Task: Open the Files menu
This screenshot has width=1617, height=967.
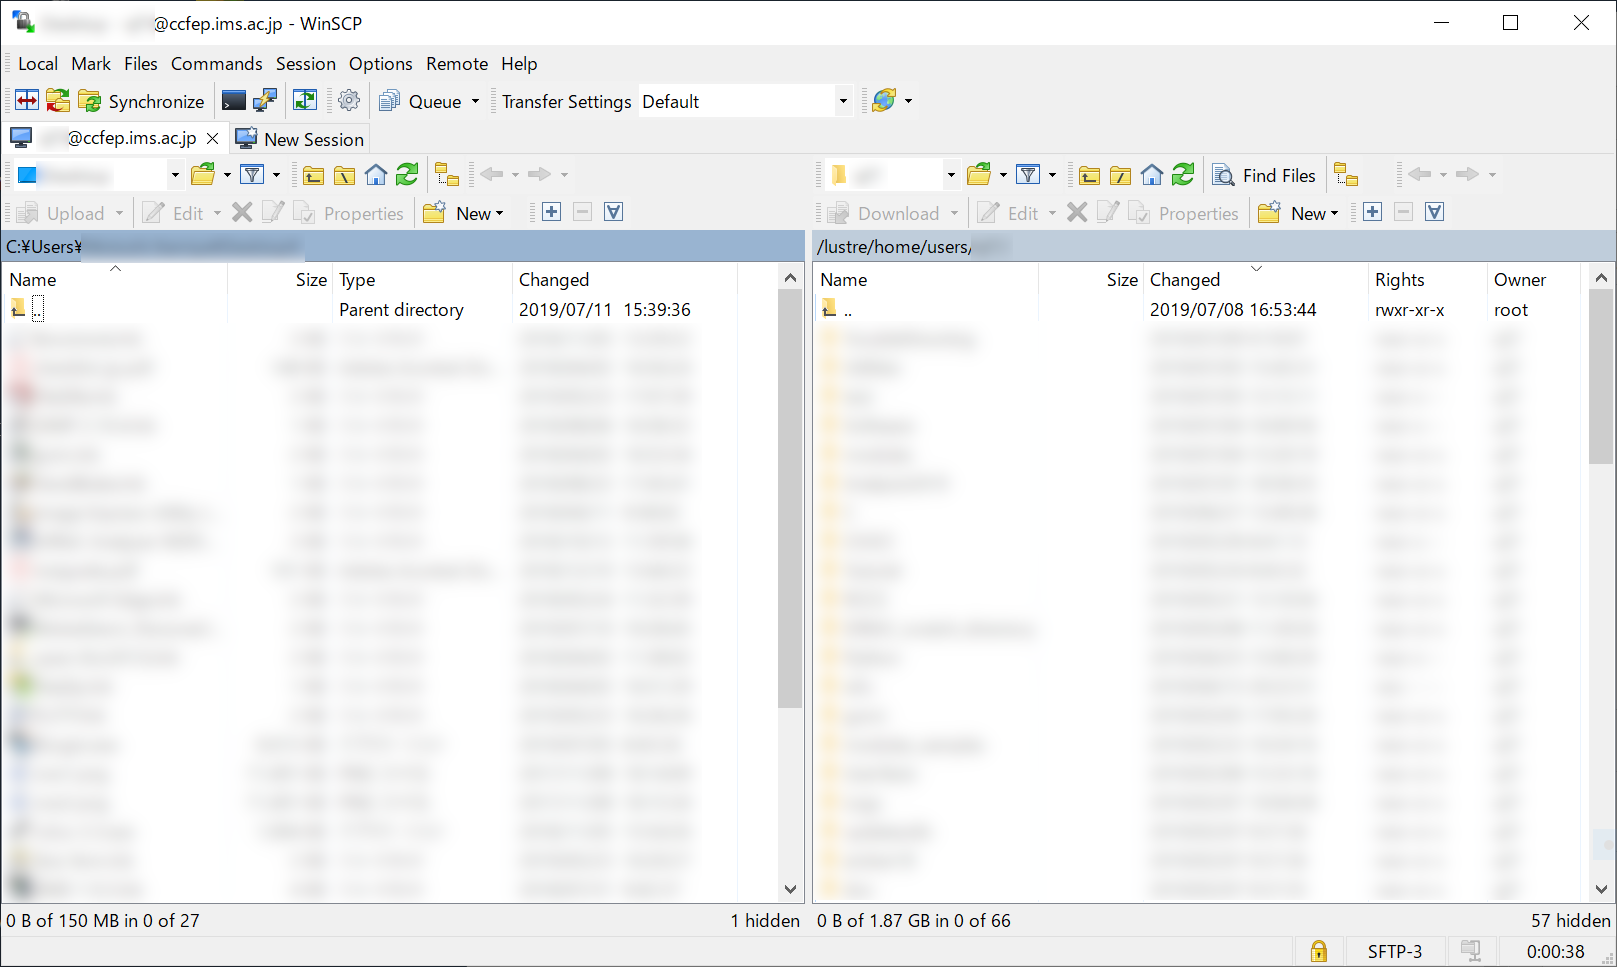Action: [x=141, y=64]
